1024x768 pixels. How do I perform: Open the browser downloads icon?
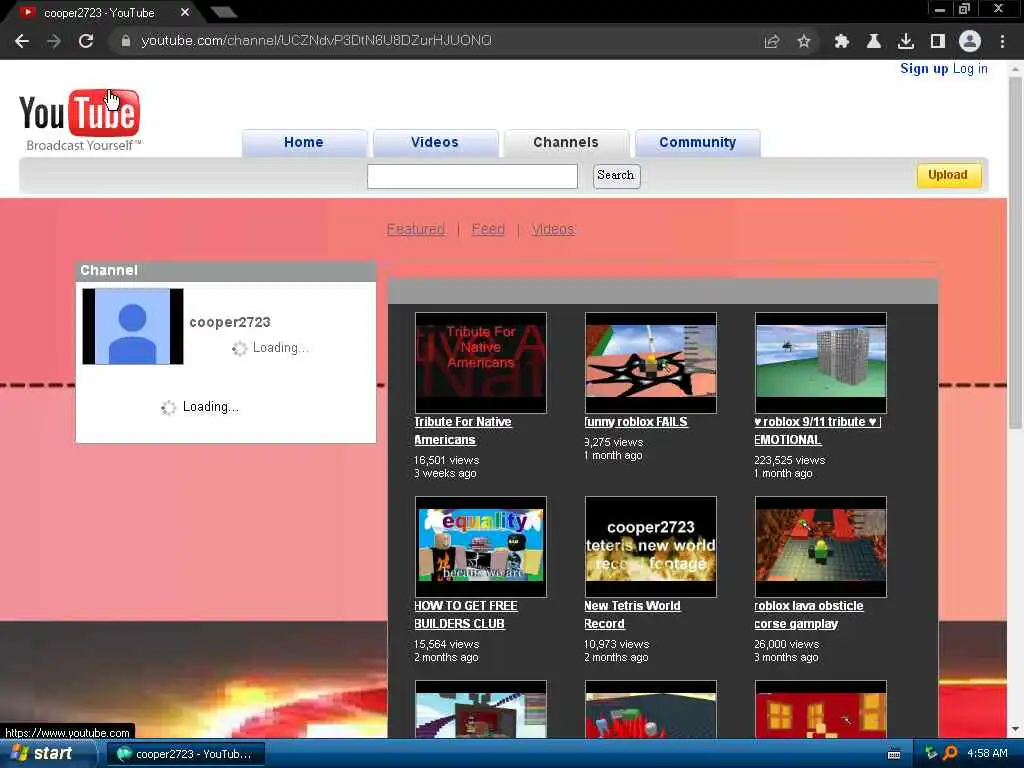pos(906,41)
